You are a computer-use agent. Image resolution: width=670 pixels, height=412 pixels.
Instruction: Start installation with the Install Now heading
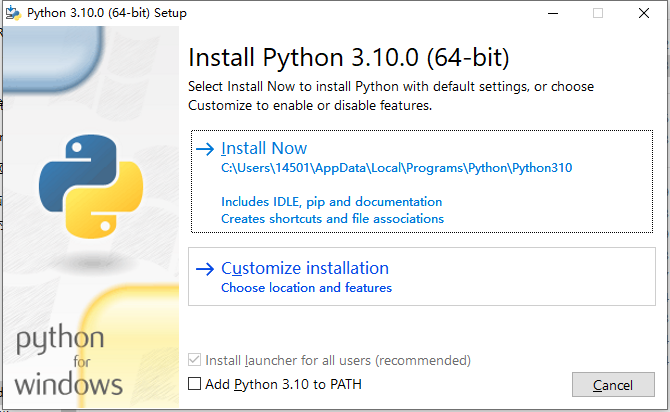264,149
